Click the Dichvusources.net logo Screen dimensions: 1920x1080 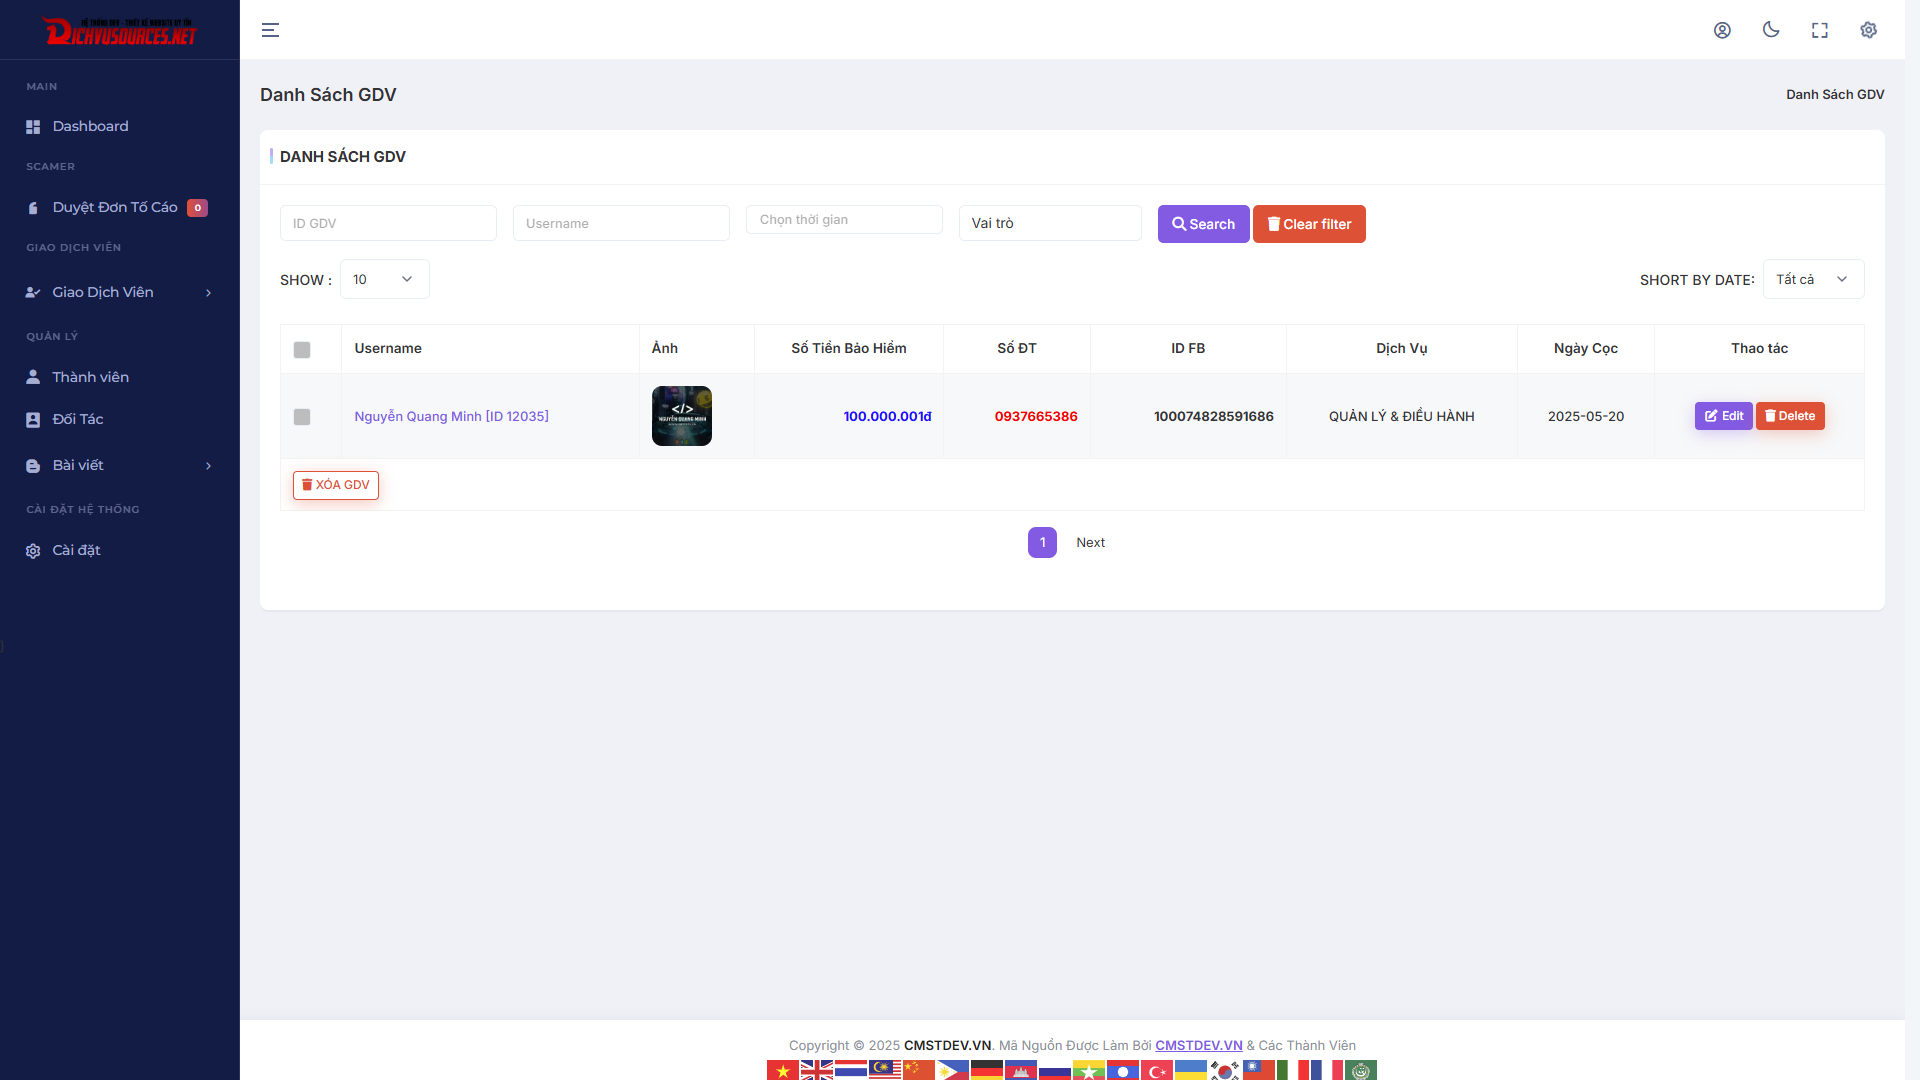click(120, 31)
